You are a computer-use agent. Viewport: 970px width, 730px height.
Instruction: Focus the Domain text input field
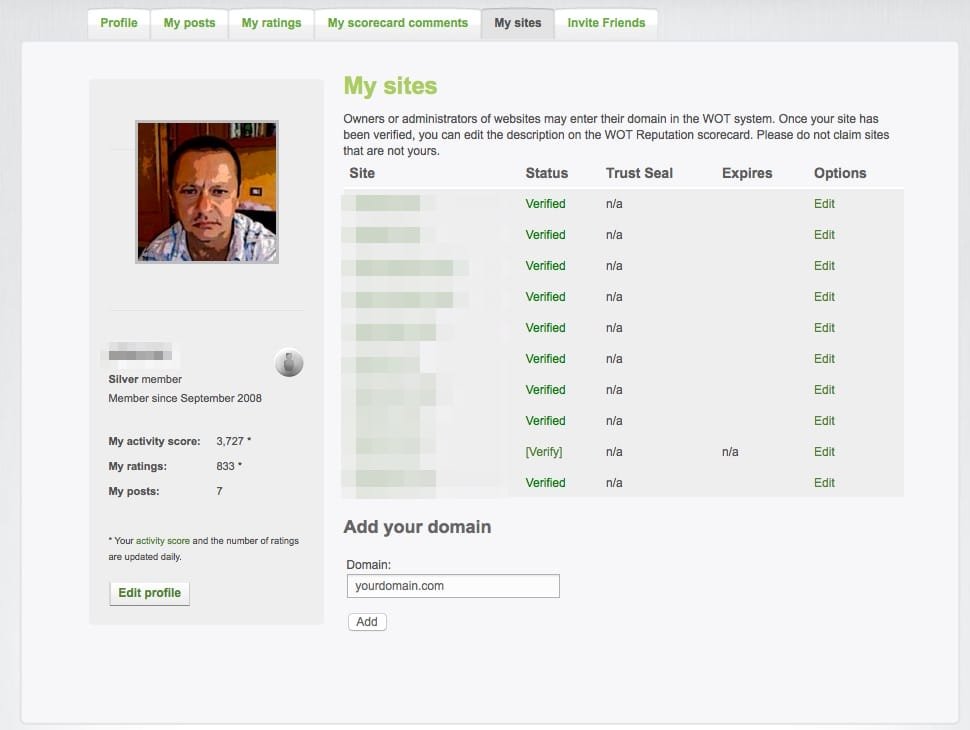453,586
